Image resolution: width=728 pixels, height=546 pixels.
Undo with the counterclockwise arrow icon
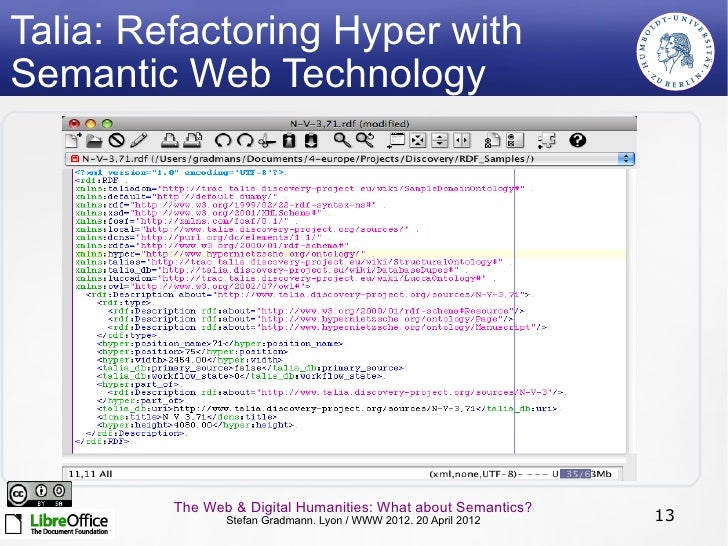223,140
